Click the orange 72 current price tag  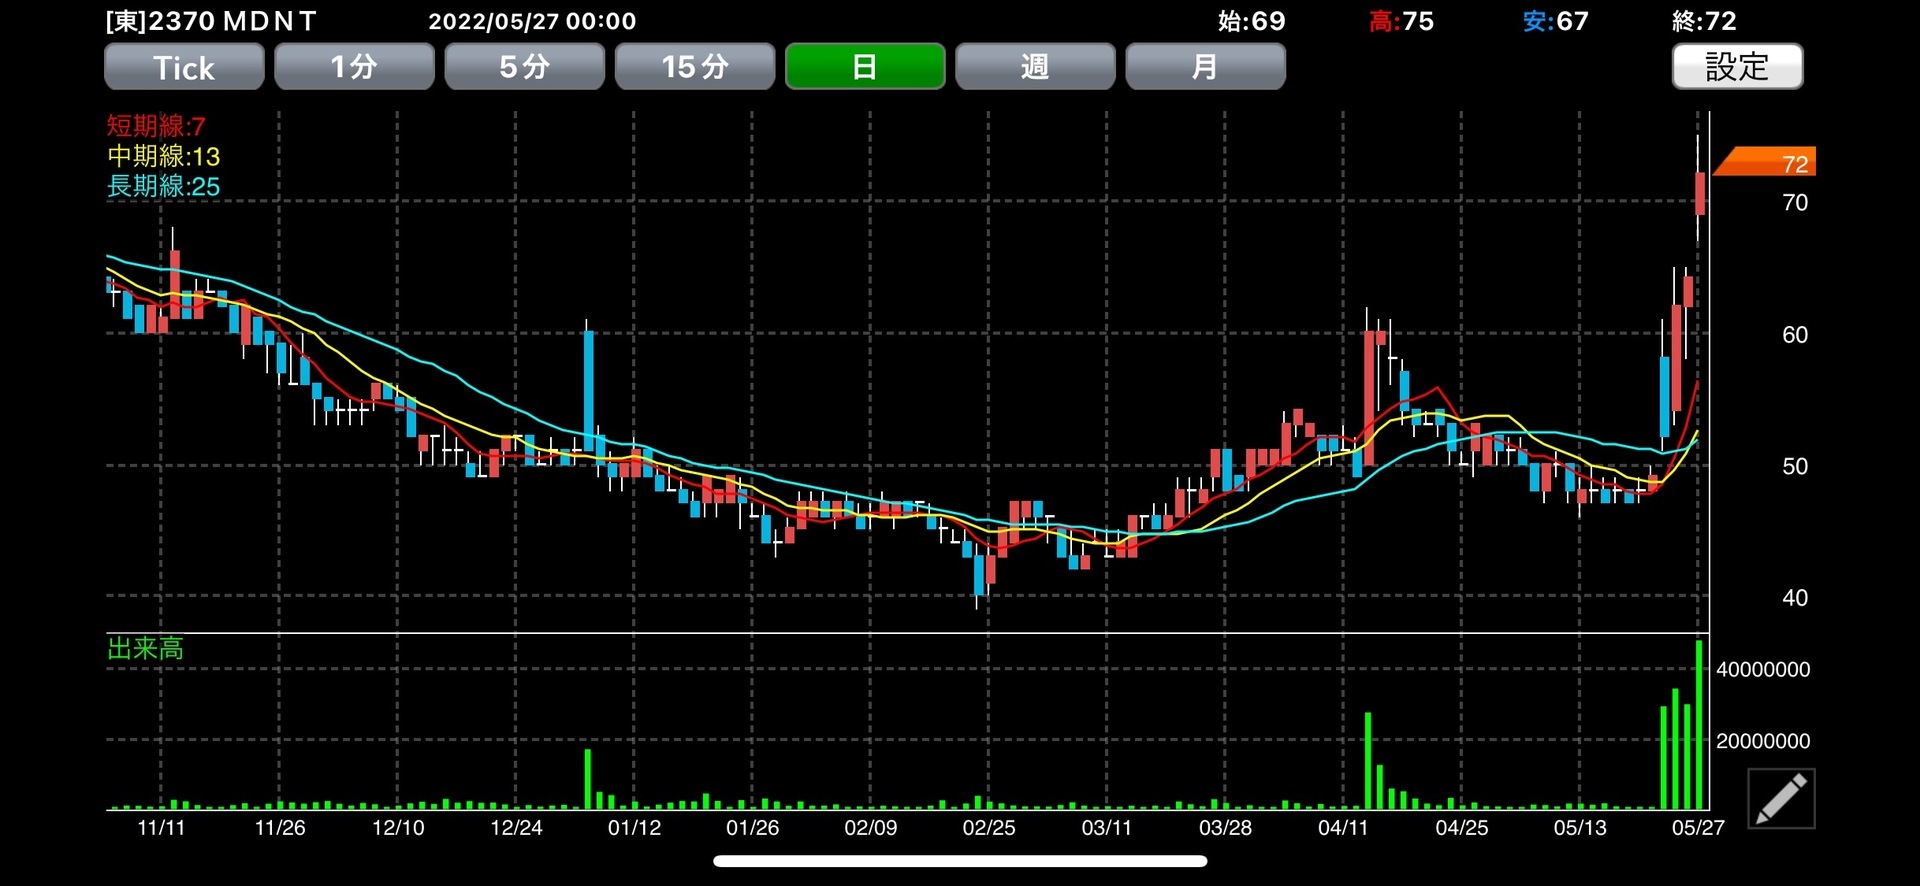coord(1766,162)
